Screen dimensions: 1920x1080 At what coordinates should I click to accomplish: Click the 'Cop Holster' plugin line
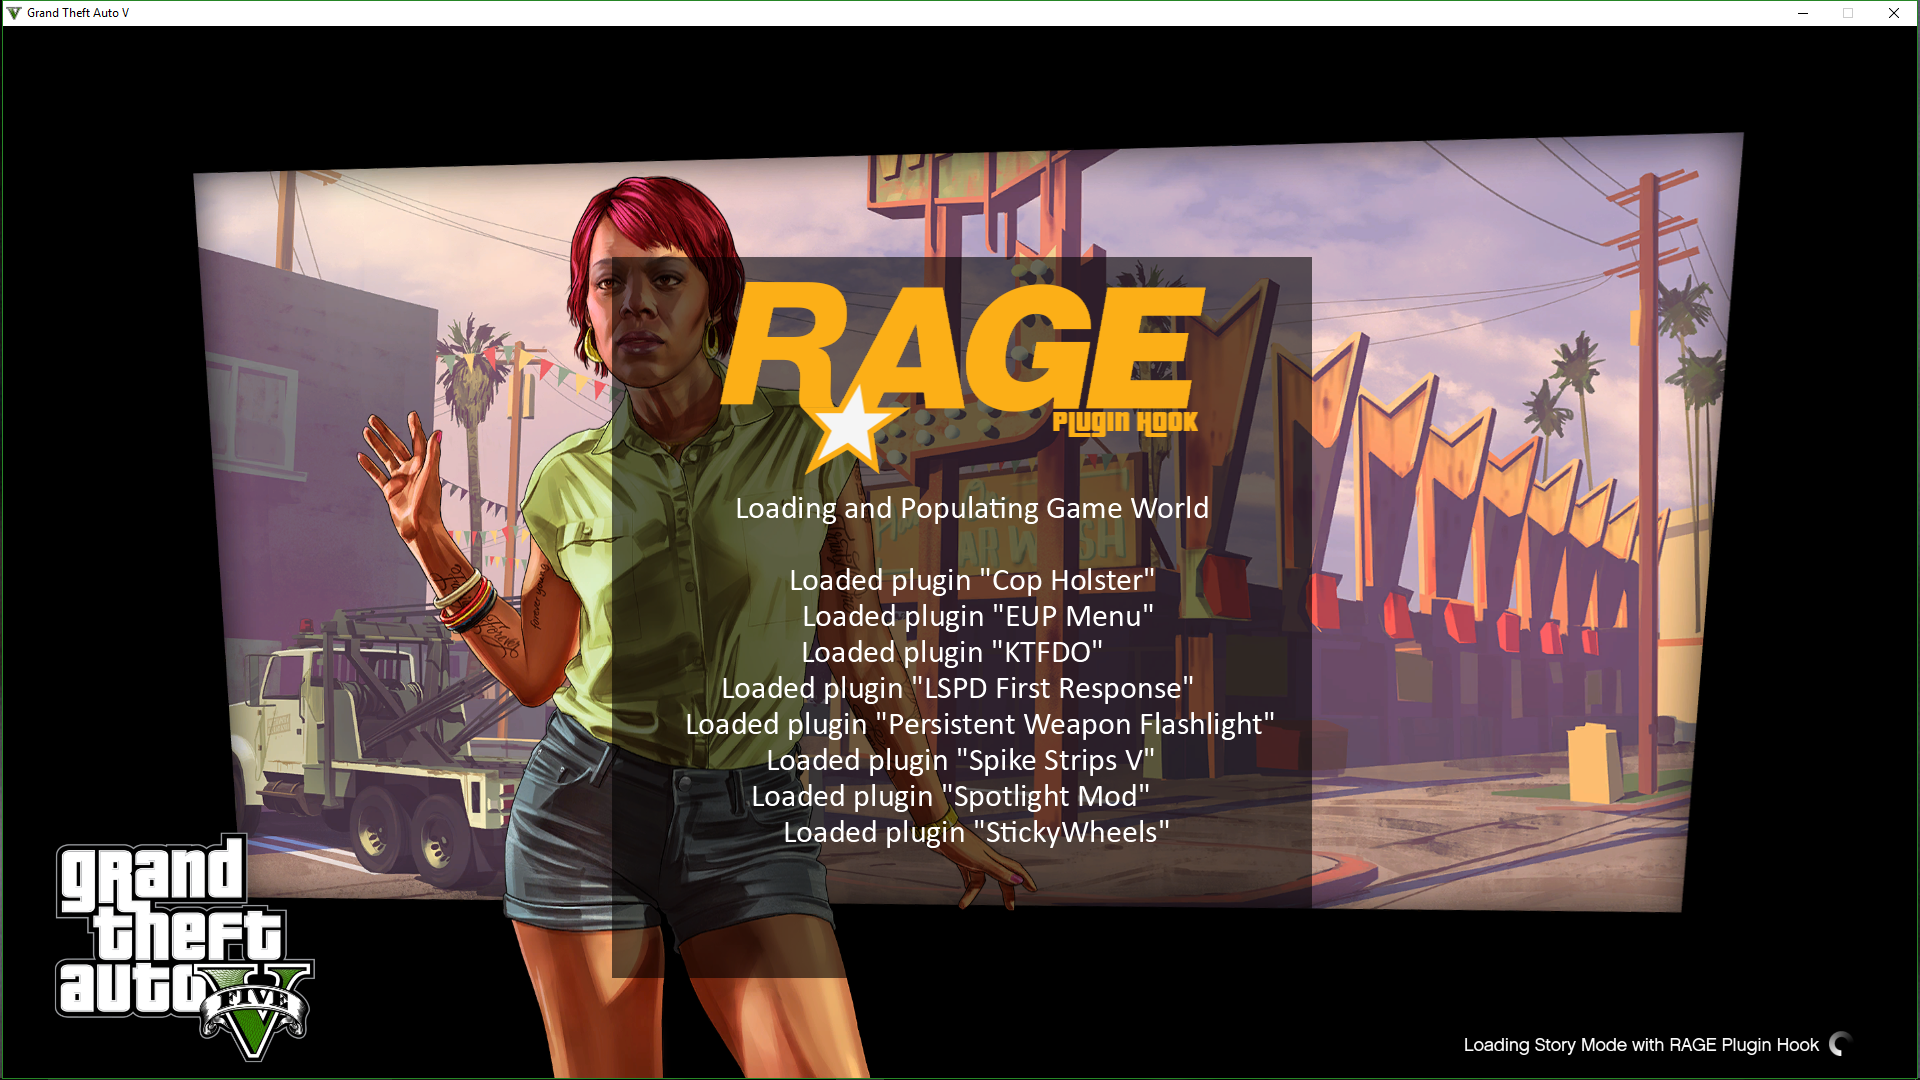click(971, 580)
